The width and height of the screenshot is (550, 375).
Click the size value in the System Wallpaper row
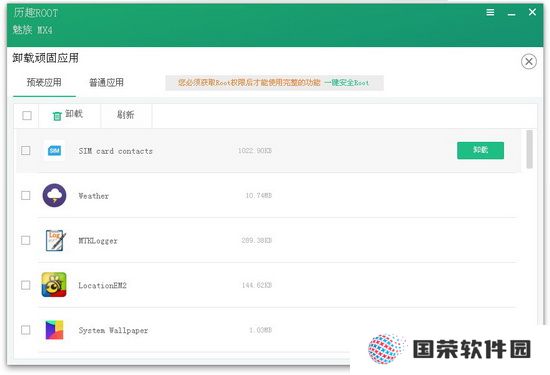tap(261, 330)
